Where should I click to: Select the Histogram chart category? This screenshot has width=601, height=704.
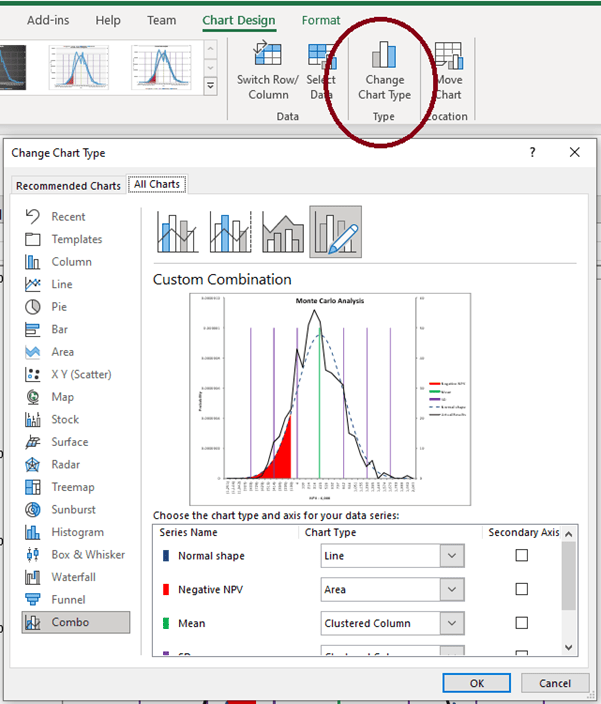tap(76, 532)
